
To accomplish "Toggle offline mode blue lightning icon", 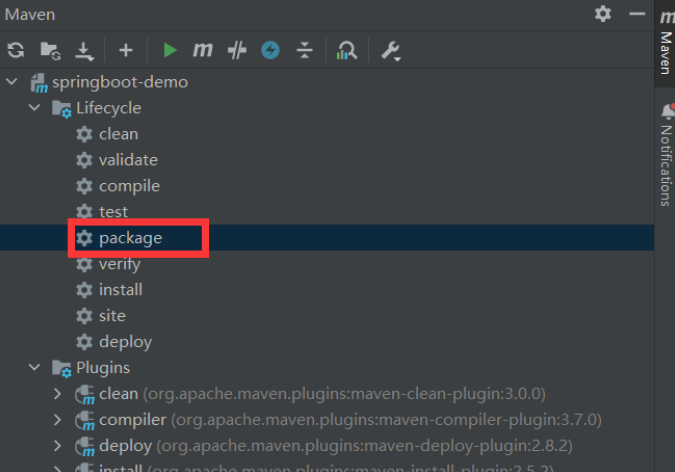I will [270, 50].
